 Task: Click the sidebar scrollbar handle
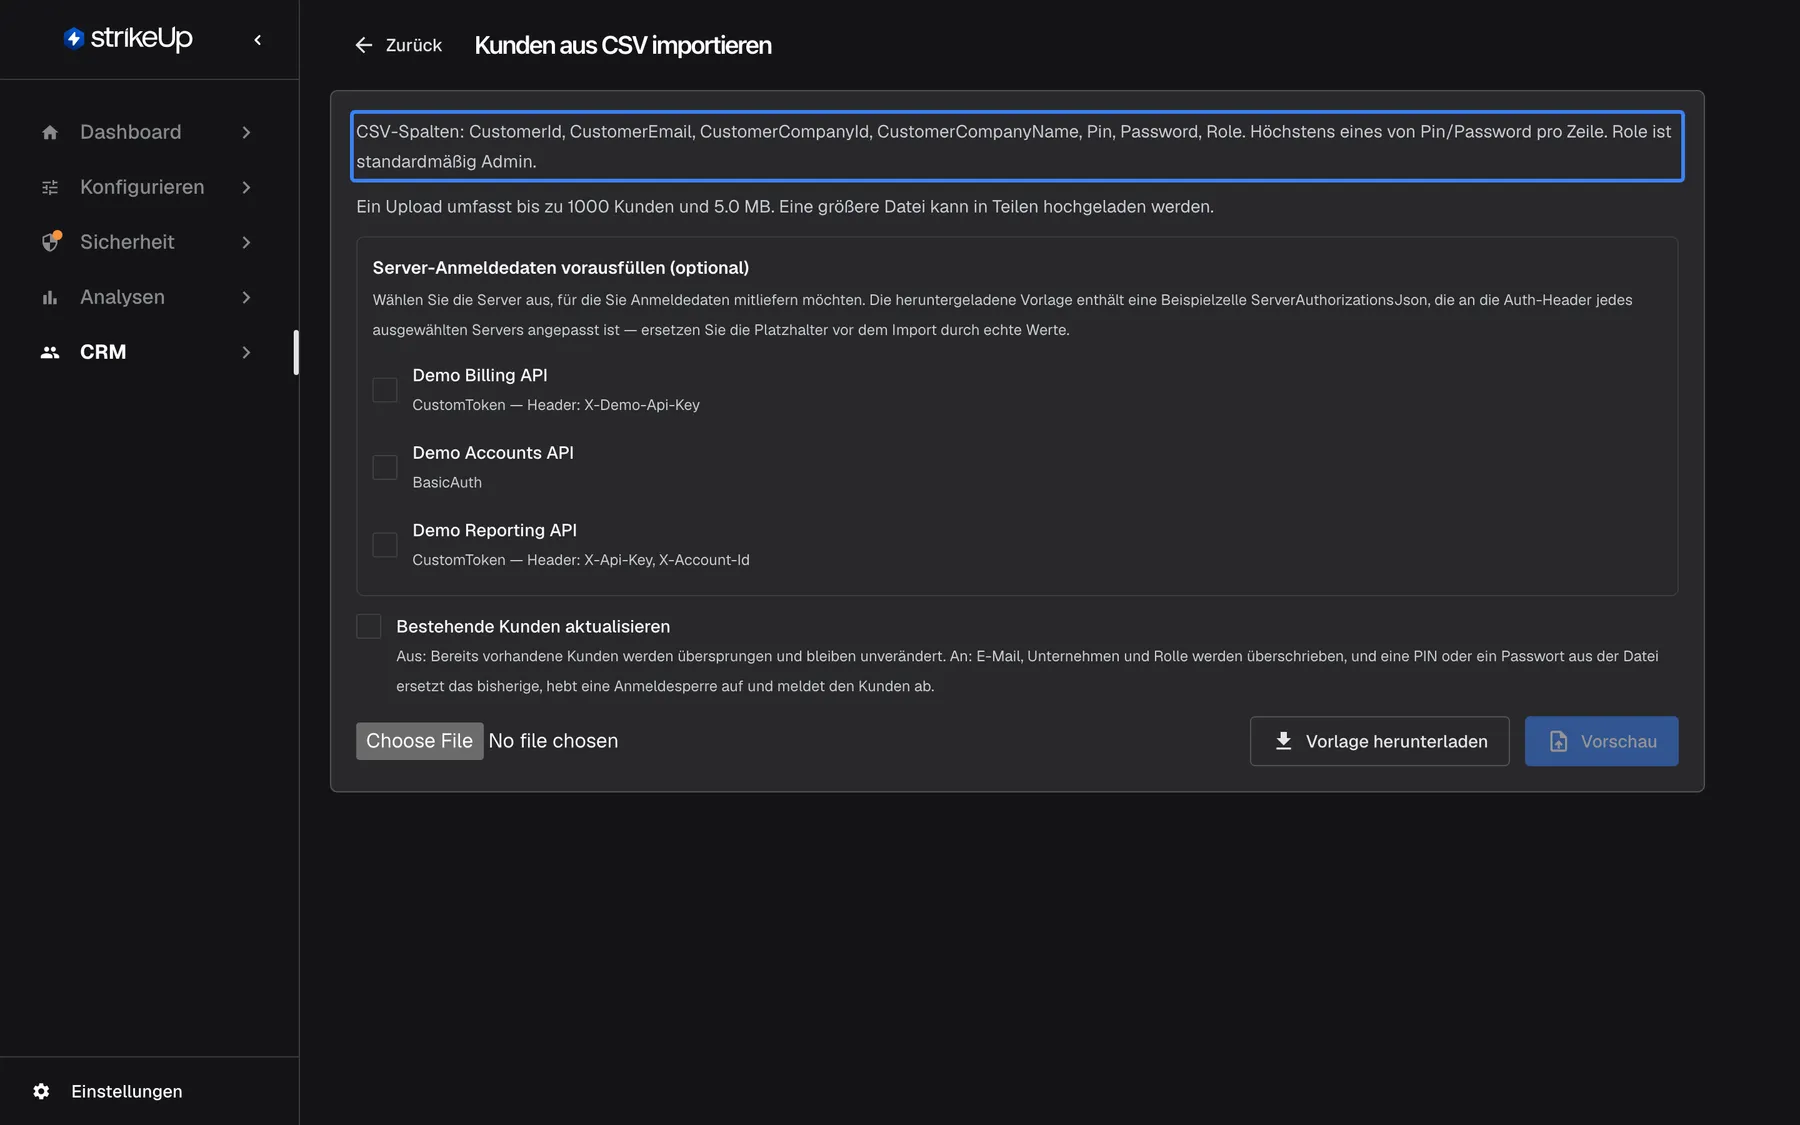(x=296, y=352)
